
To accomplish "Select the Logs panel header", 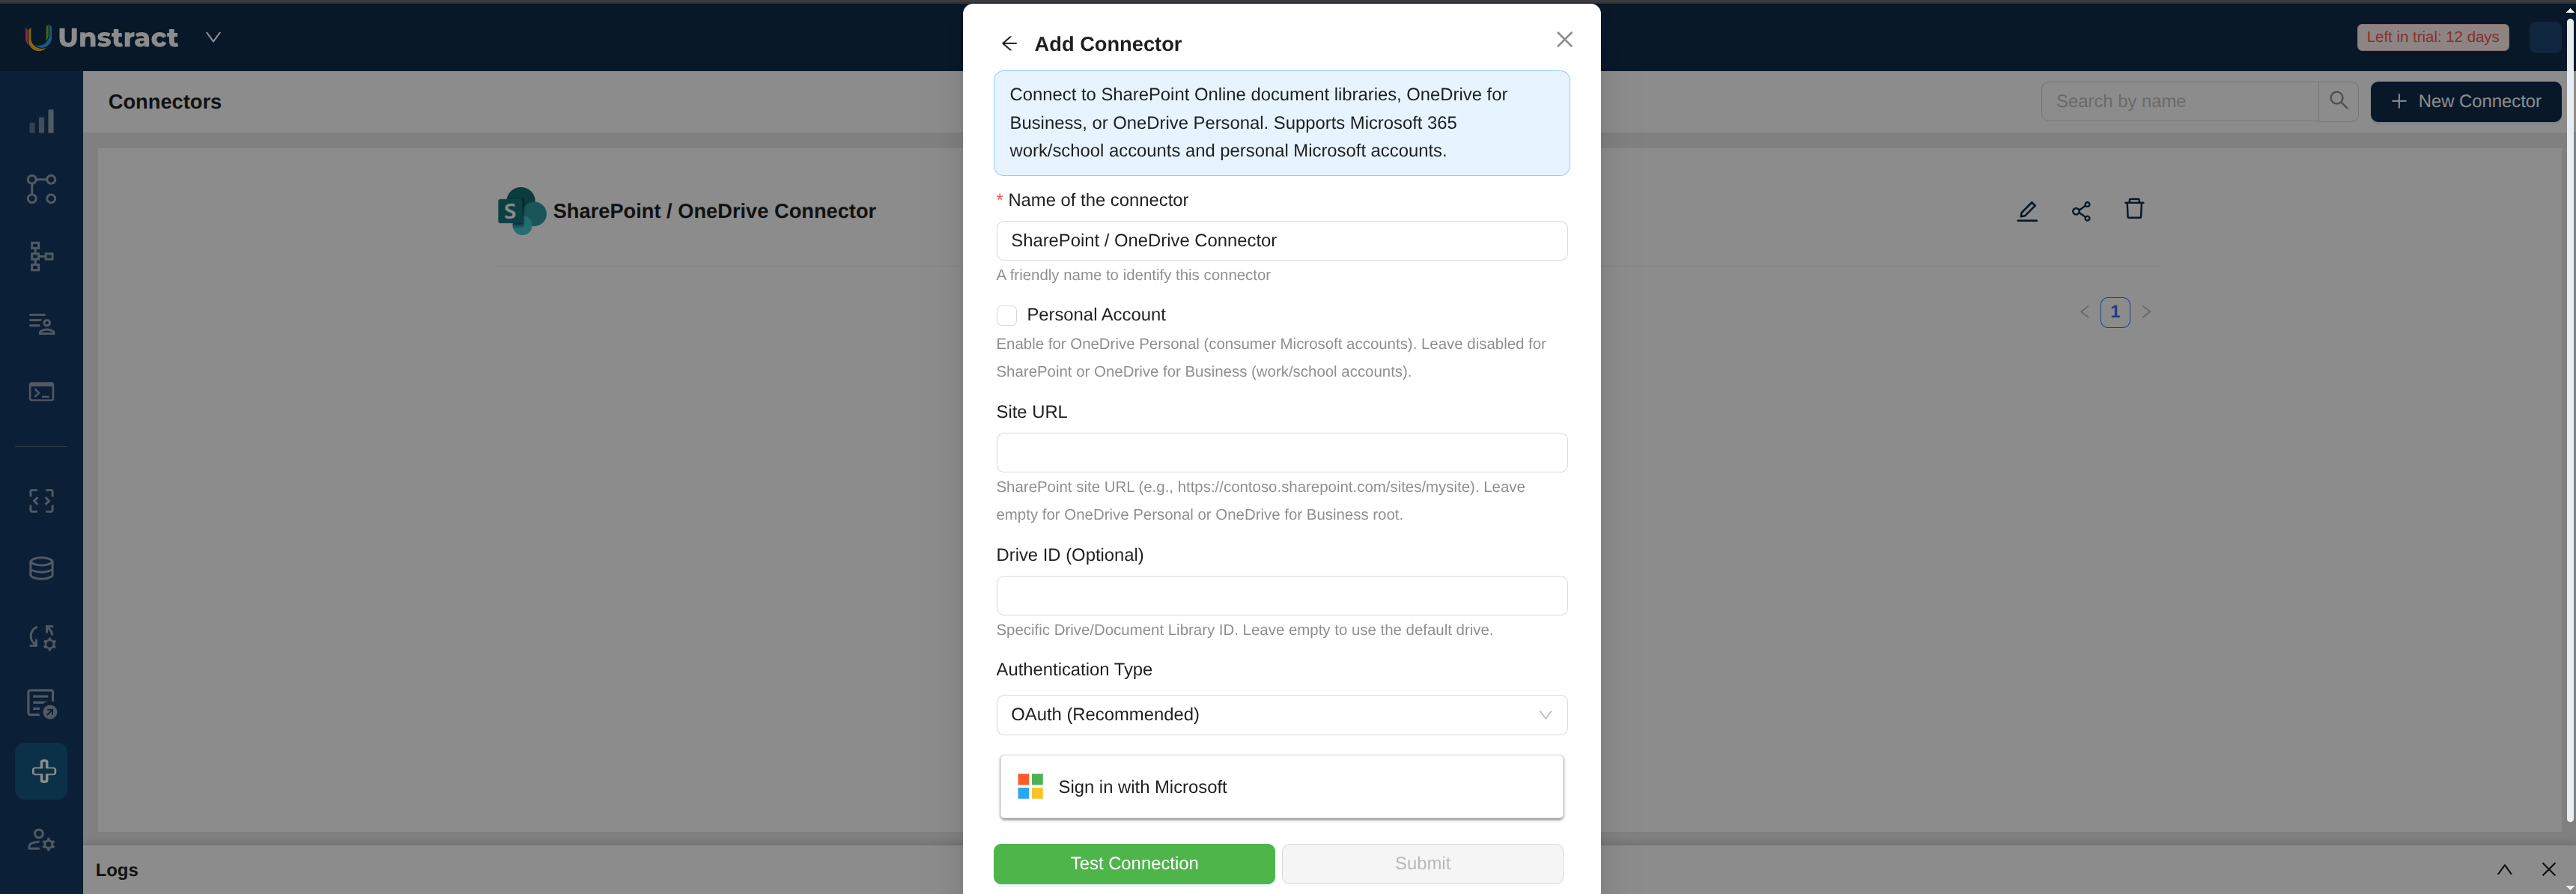I will (115, 869).
